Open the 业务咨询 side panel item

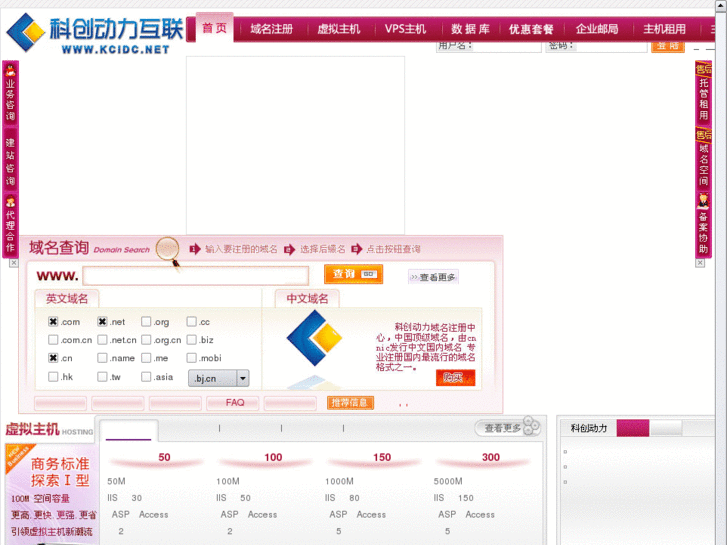click(x=10, y=93)
